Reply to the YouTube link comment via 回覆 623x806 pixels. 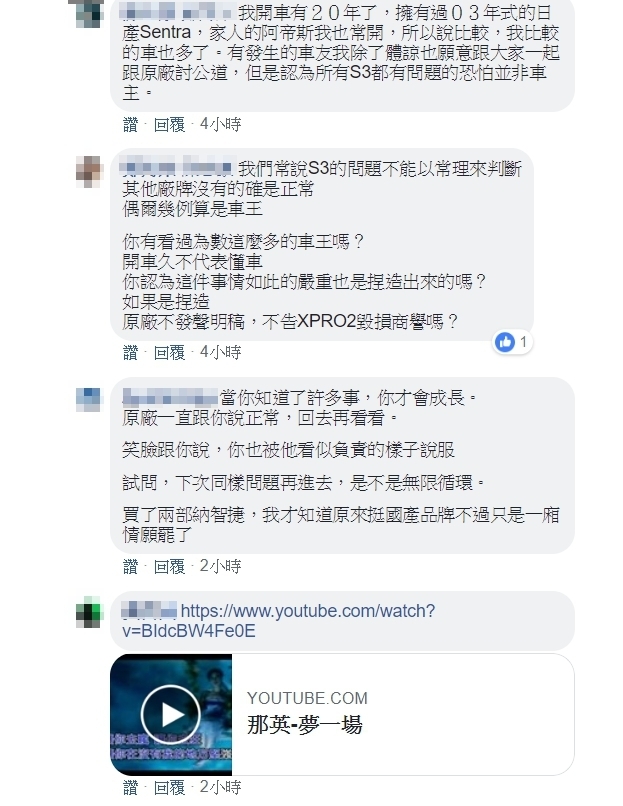(x=169, y=787)
